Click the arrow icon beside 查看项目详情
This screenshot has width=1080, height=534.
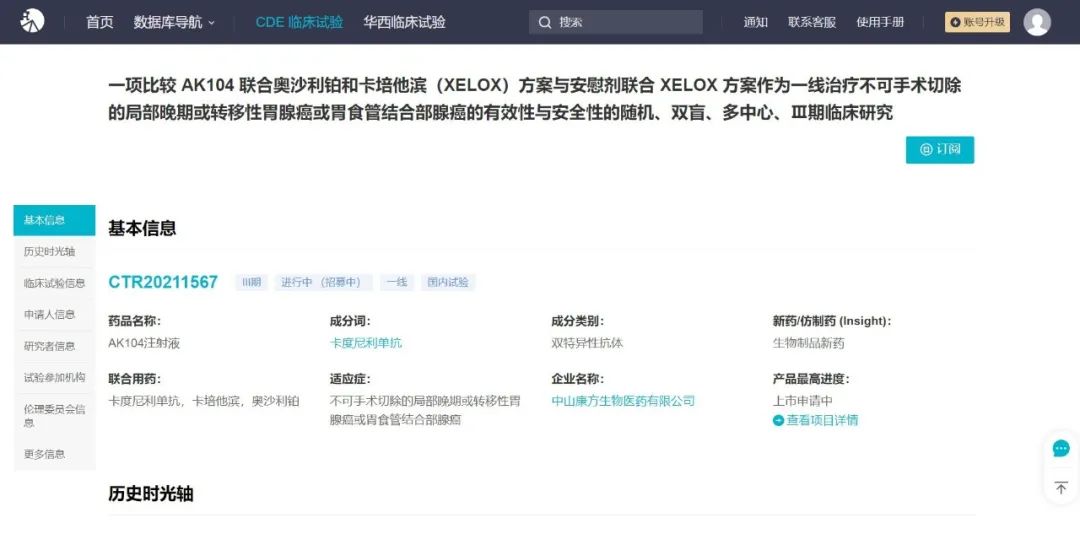click(778, 420)
